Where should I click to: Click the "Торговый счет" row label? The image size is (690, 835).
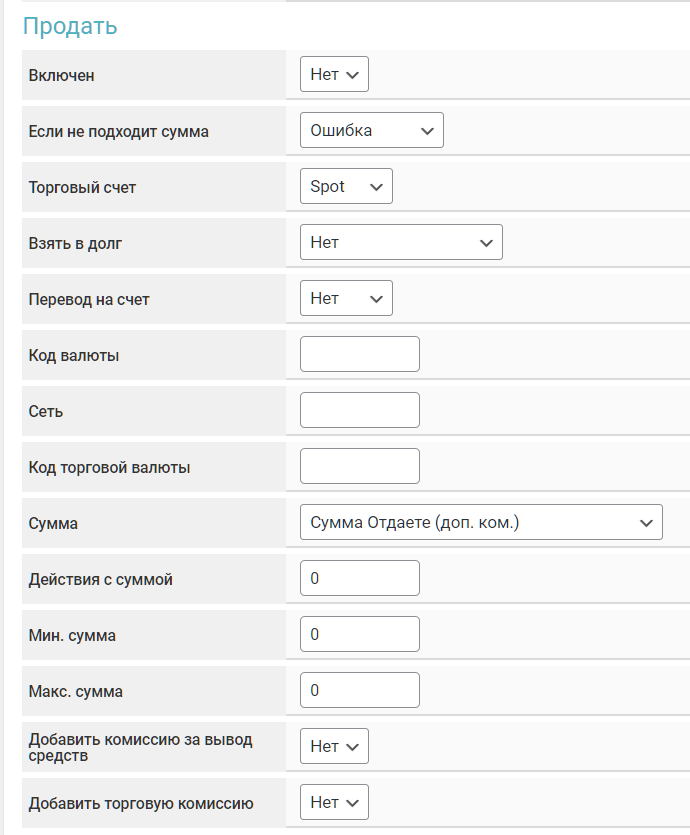pos(82,187)
